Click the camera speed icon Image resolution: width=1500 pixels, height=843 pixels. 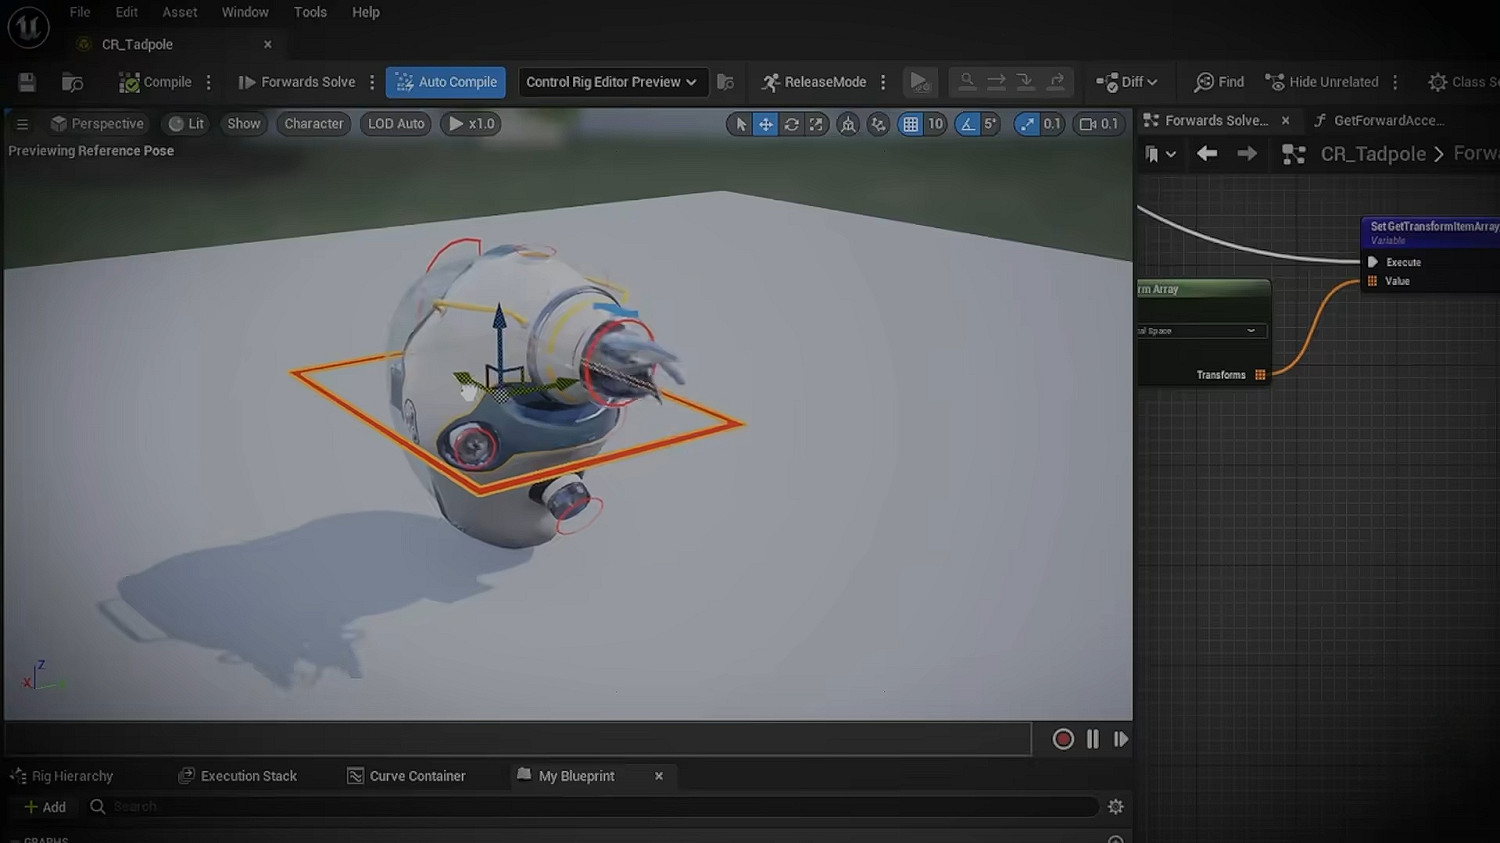(x=1088, y=124)
